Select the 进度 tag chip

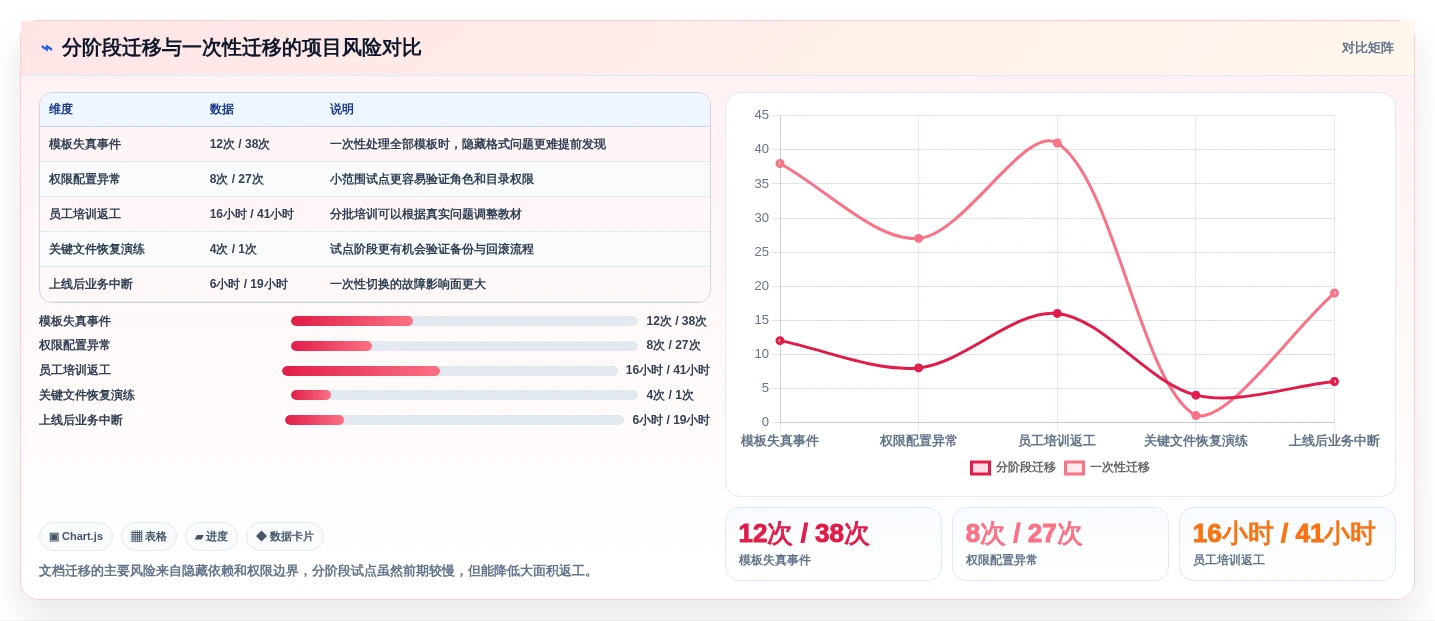tap(211, 537)
